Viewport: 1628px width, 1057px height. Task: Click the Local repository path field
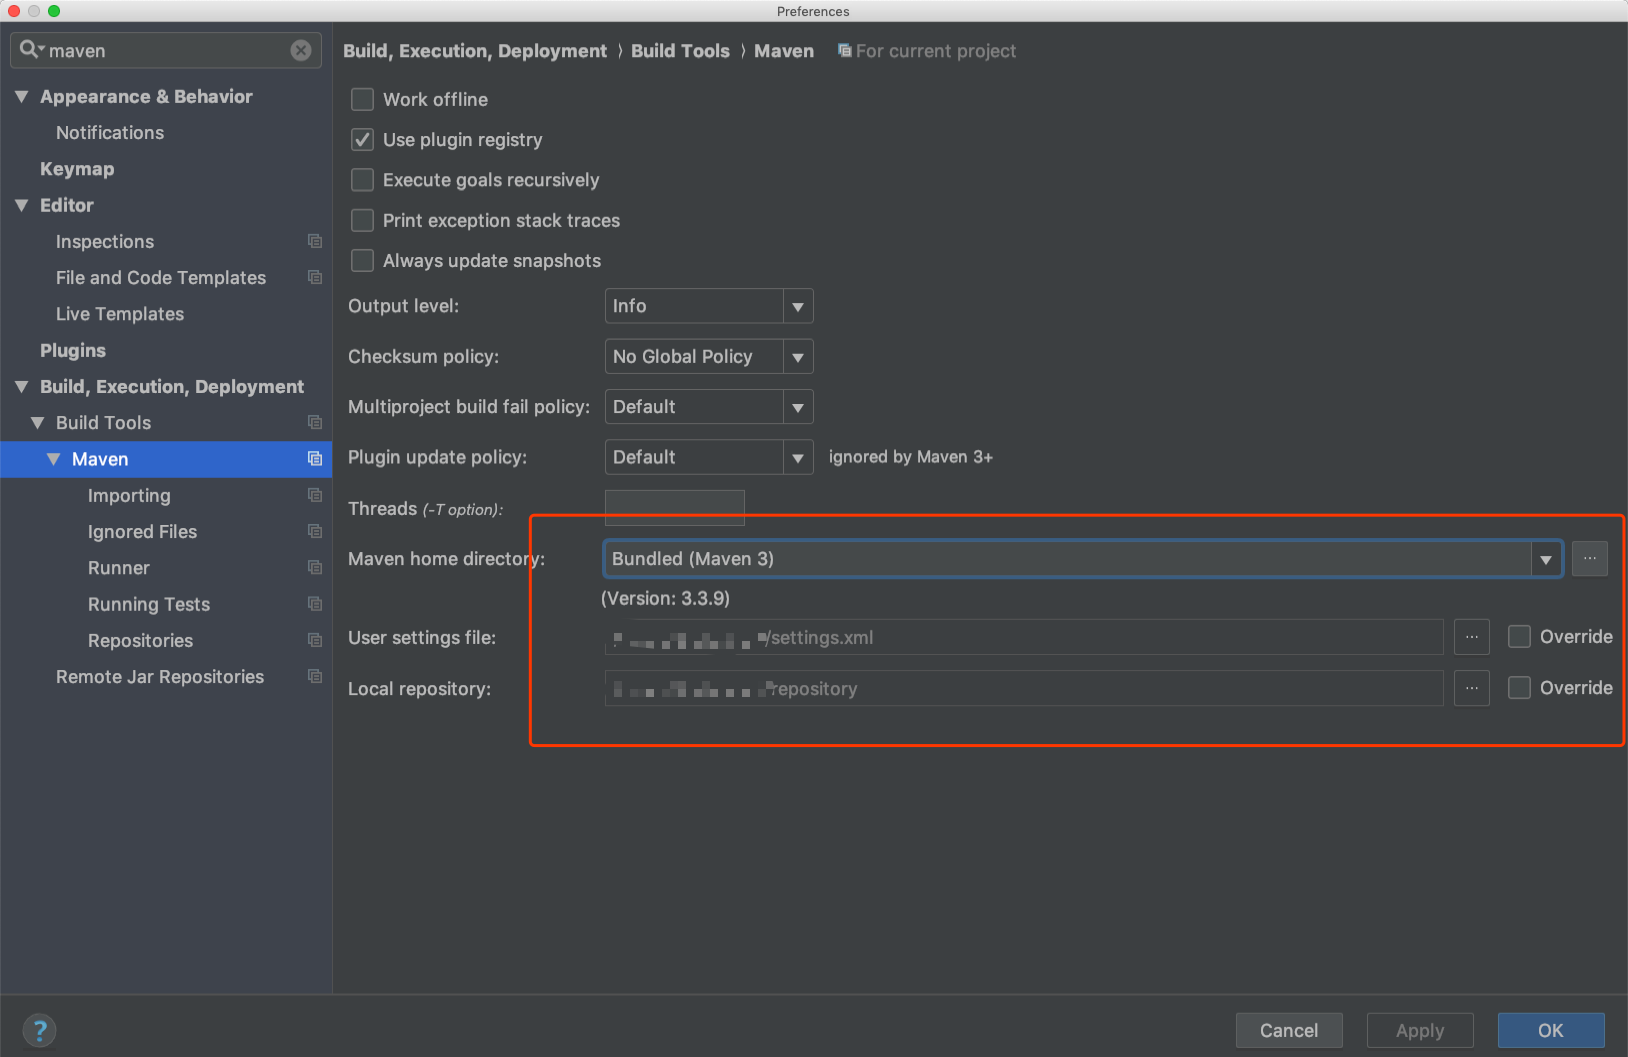[1024, 688]
